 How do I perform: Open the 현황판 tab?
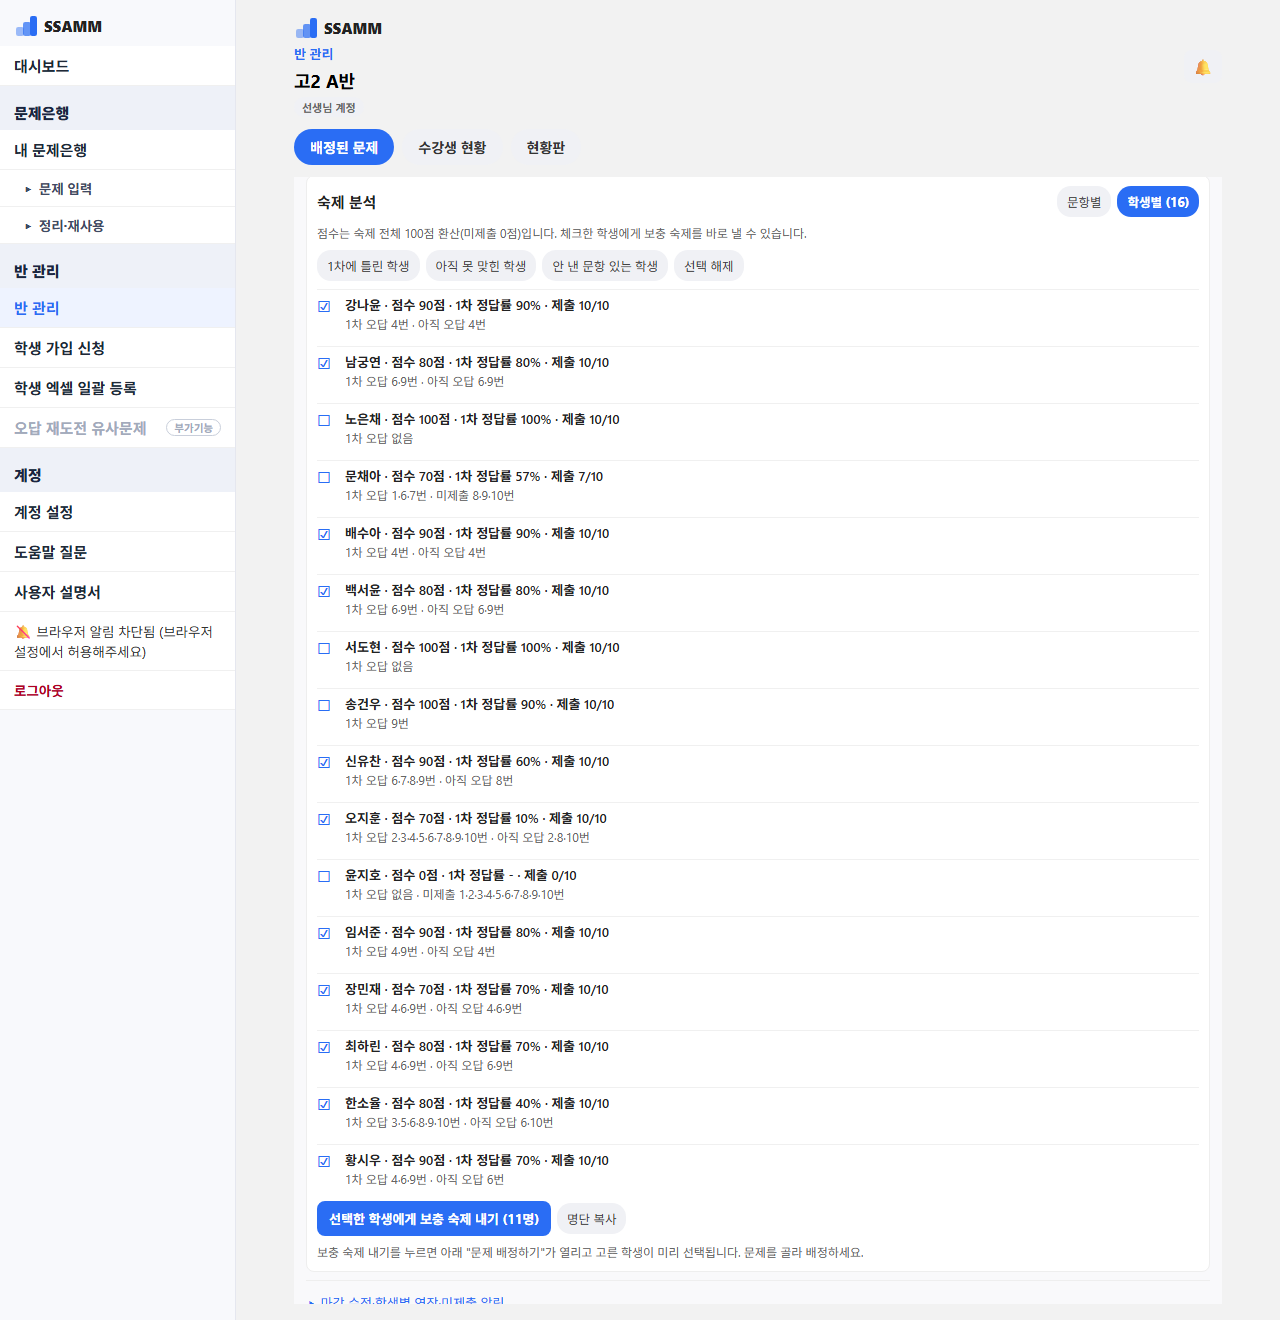coord(546,147)
